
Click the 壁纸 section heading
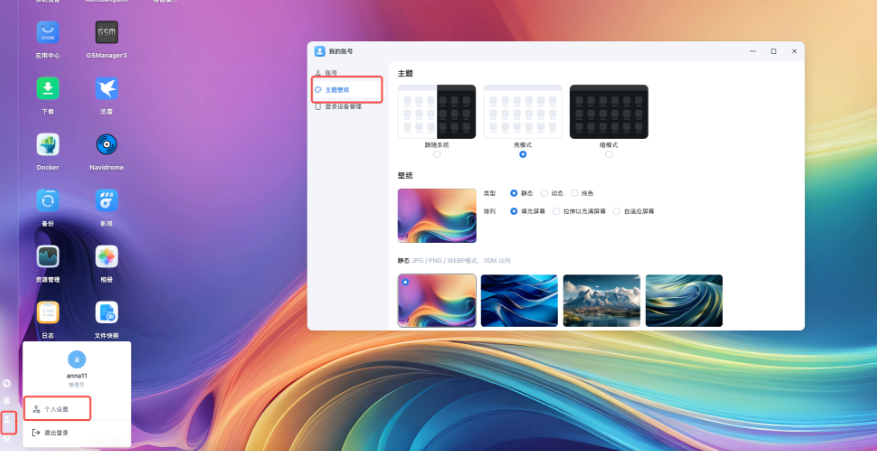[406, 176]
